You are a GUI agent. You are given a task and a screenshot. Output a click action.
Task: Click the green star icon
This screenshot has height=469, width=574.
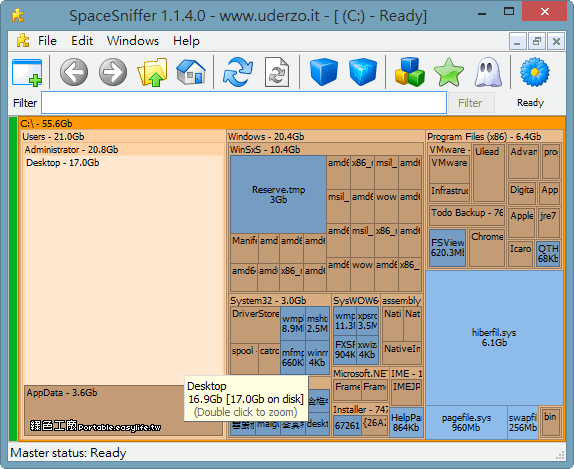tap(449, 73)
